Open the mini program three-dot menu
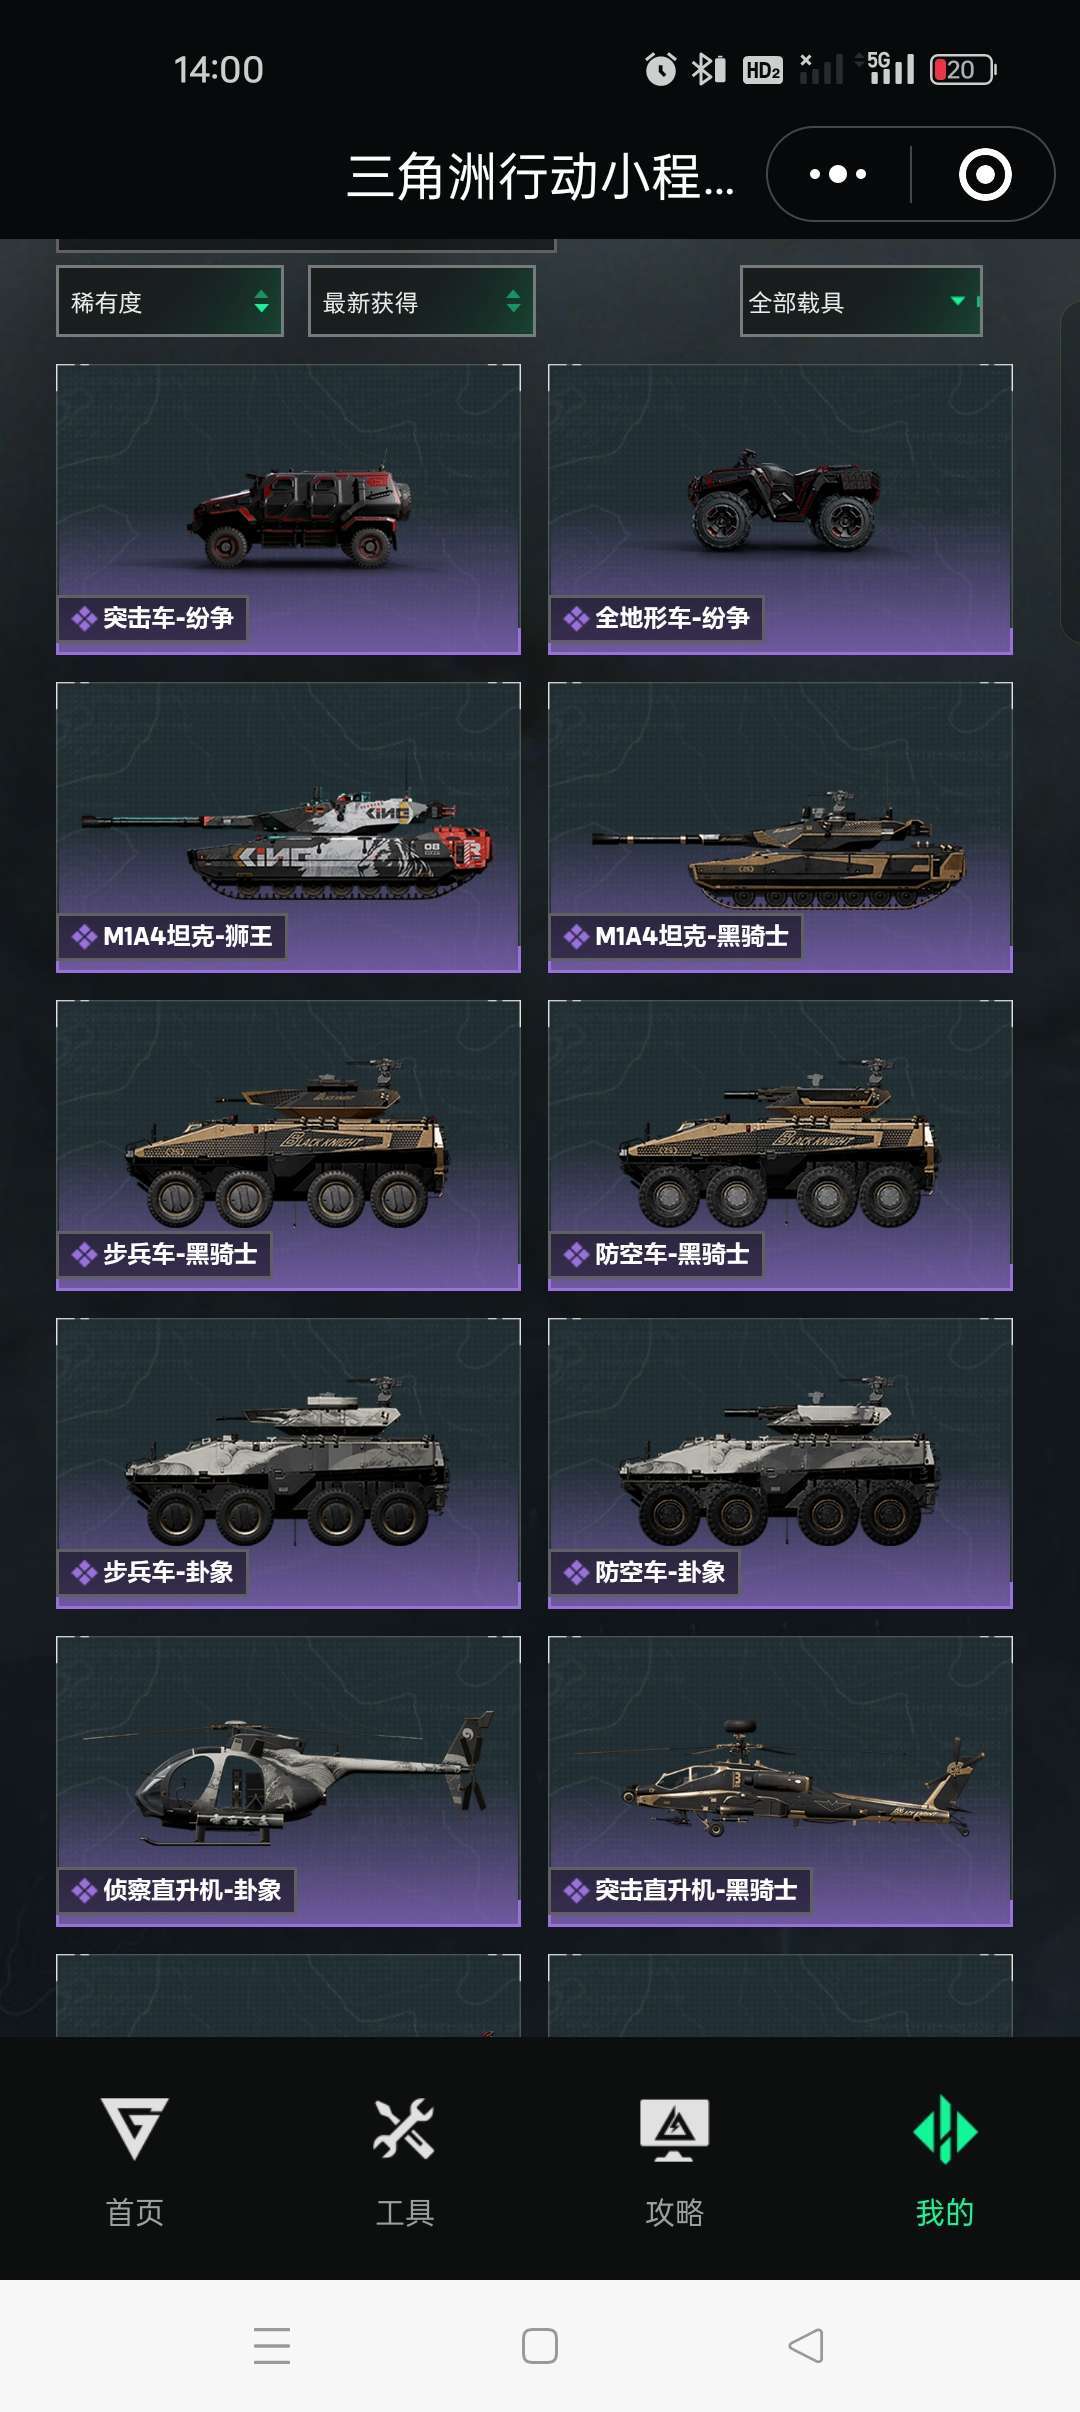 pos(838,174)
